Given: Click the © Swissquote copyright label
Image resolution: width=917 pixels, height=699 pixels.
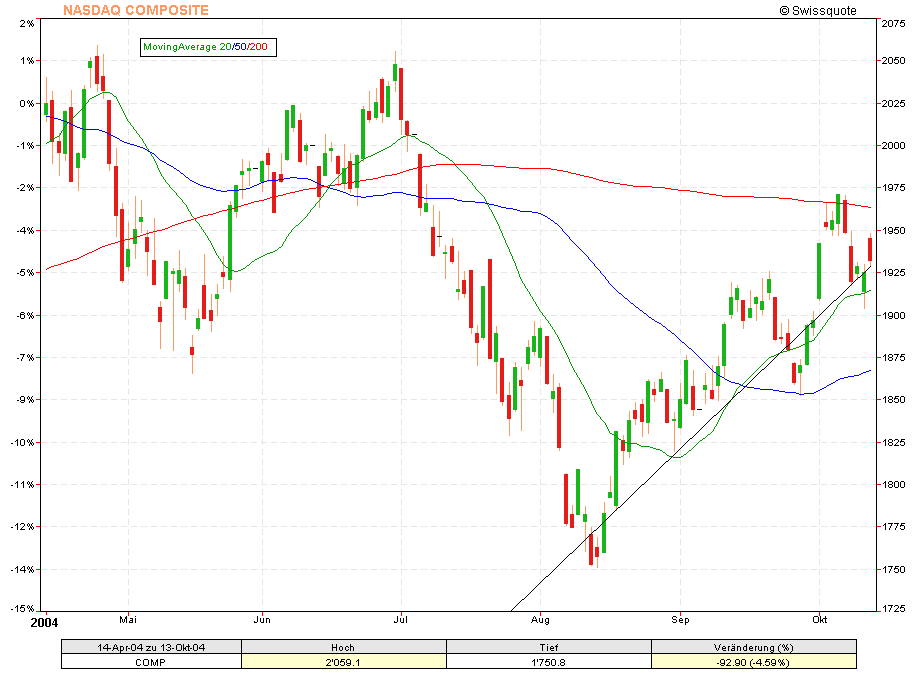Looking at the screenshot, I should (x=818, y=11).
